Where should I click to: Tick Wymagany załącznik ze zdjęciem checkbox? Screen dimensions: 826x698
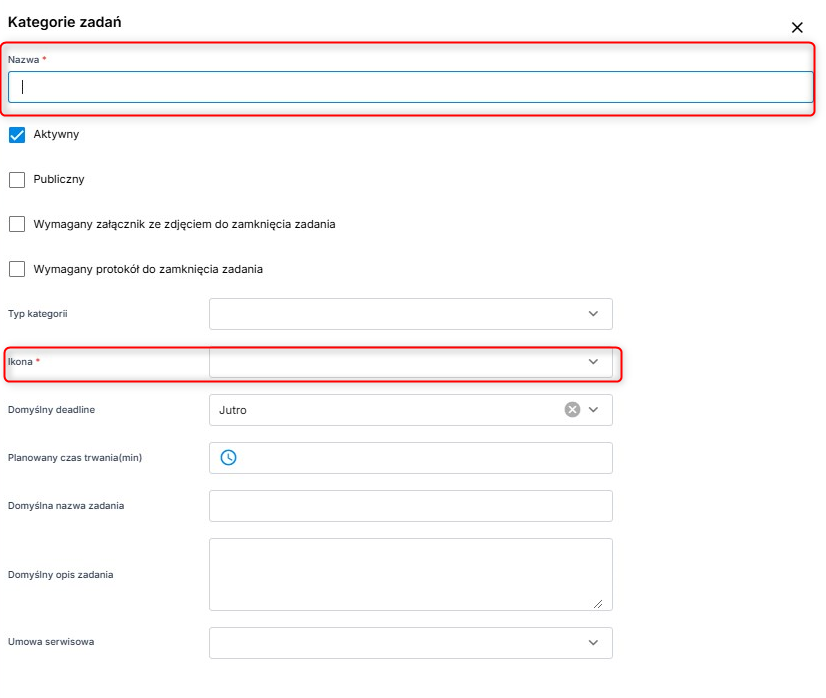[x=17, y=224]
